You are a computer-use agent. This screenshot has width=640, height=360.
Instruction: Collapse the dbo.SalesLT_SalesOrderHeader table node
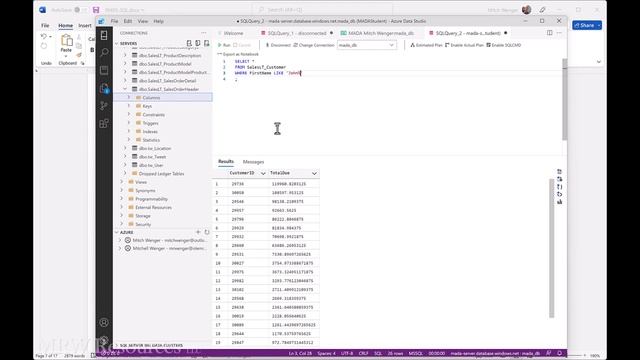(x=125, y=89)
